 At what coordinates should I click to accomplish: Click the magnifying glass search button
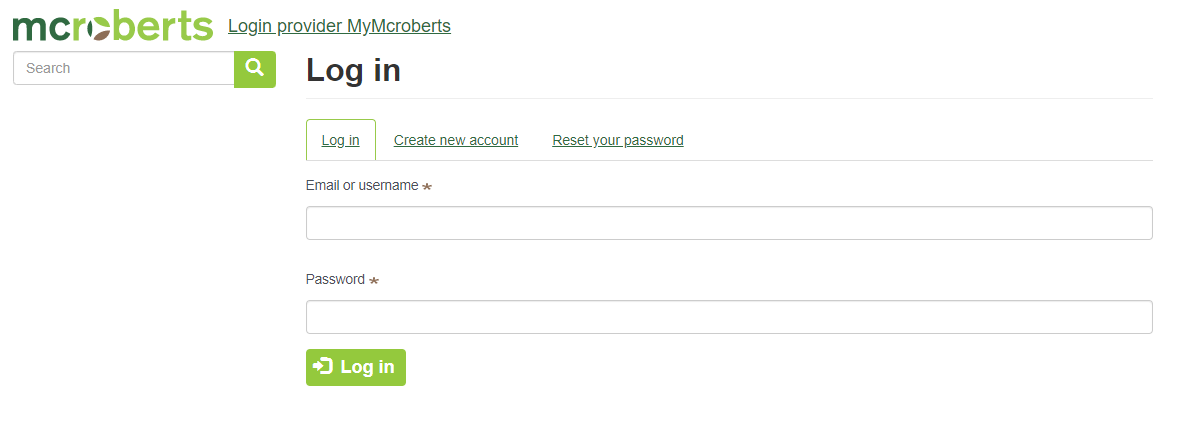(x=255, y=70)
